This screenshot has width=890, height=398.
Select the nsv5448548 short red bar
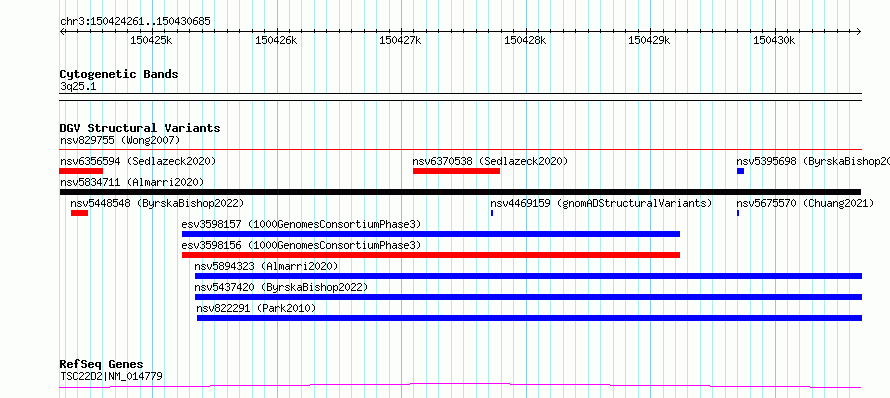pos(79,213)
